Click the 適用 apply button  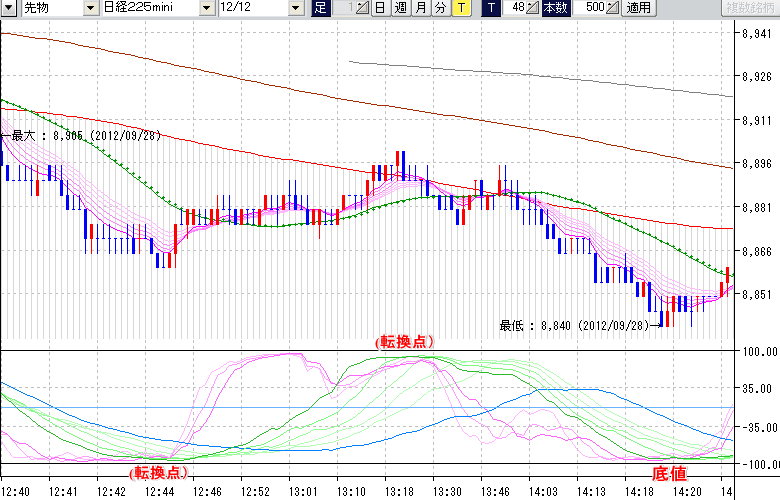coord(638,8)
